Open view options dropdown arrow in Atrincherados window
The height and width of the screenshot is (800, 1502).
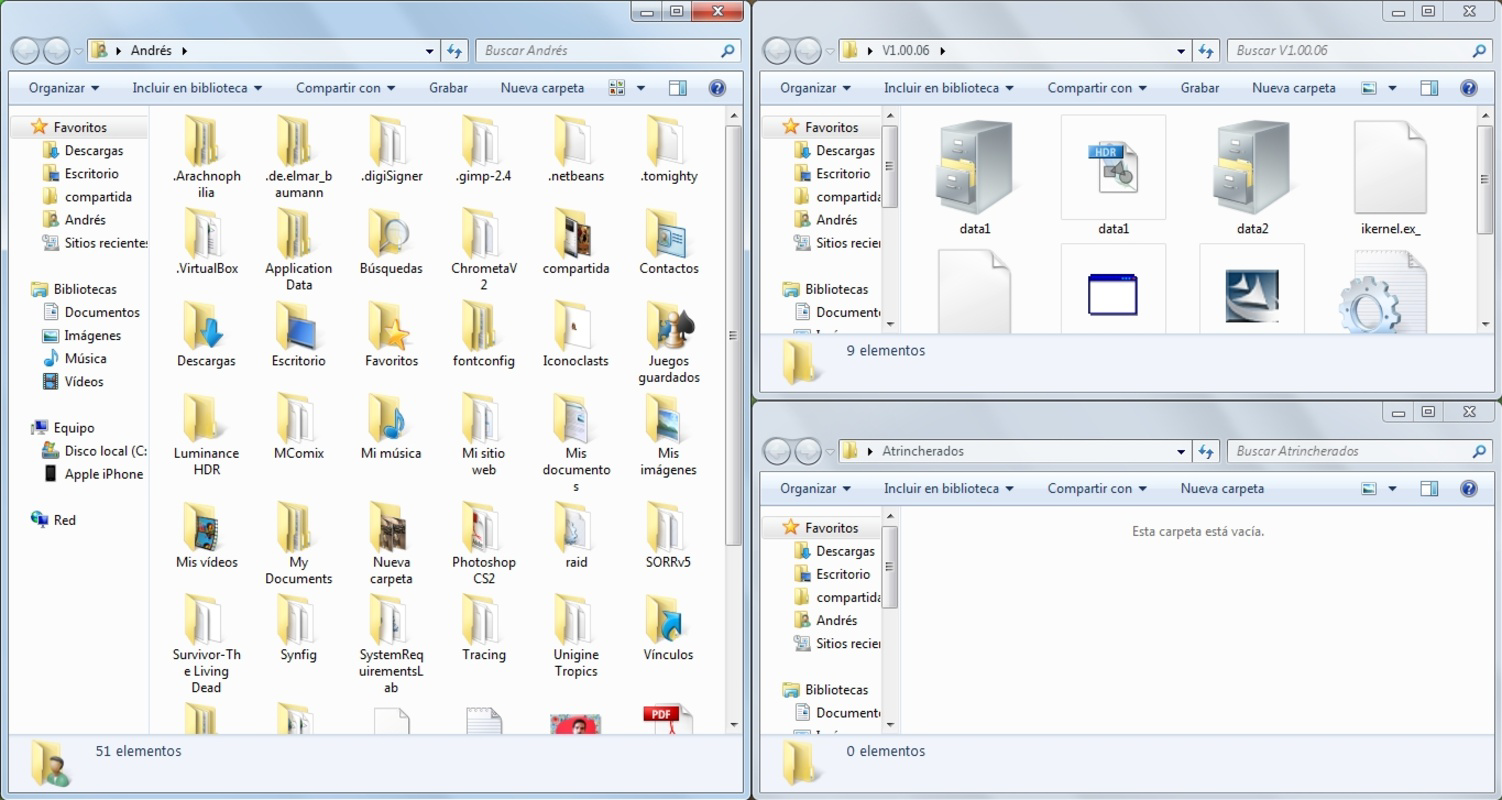[x=1392, y=489]
